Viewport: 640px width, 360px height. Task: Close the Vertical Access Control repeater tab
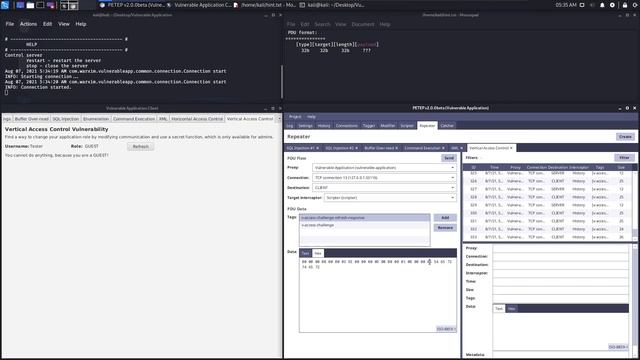pyautogui.click(x=511, y=148)
